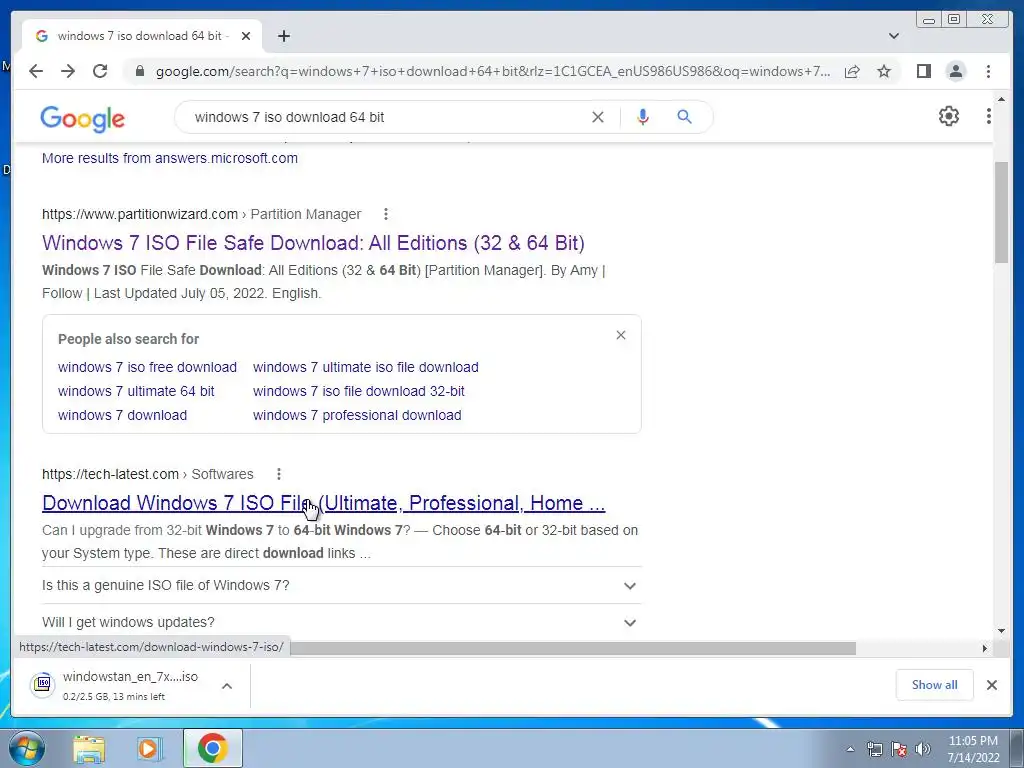The width and height of the screenshot is (1024, 768).
Task: Open the partitionwizard.com result options dots
Action: click(385, 214)
